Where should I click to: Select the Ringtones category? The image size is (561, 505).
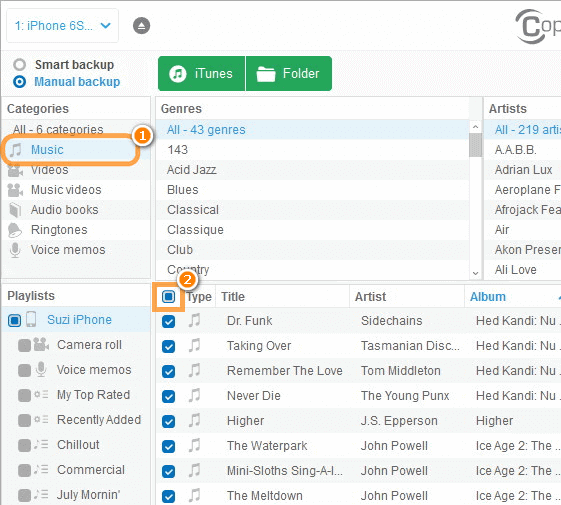(76, 230)
